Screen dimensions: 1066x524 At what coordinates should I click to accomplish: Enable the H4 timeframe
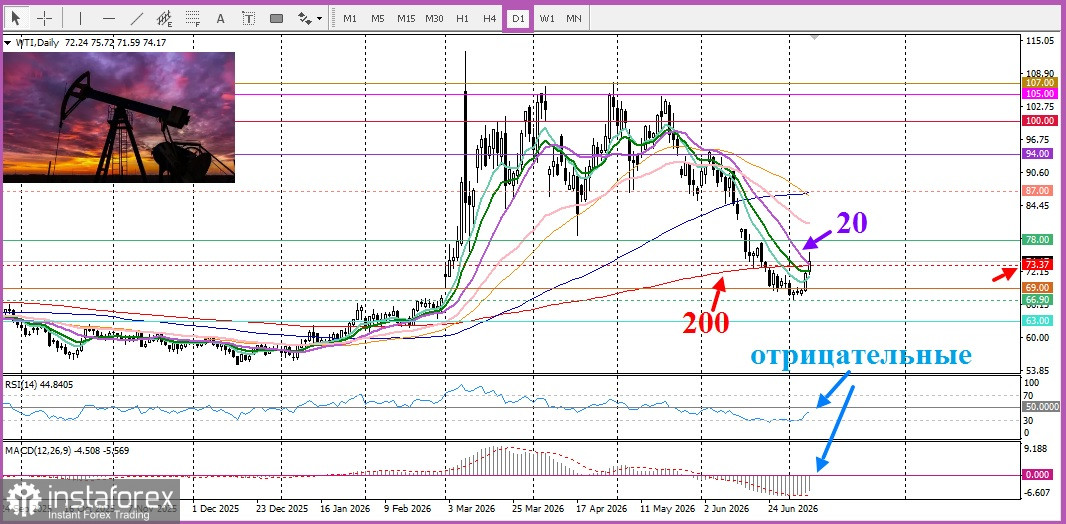pos(489,18)
